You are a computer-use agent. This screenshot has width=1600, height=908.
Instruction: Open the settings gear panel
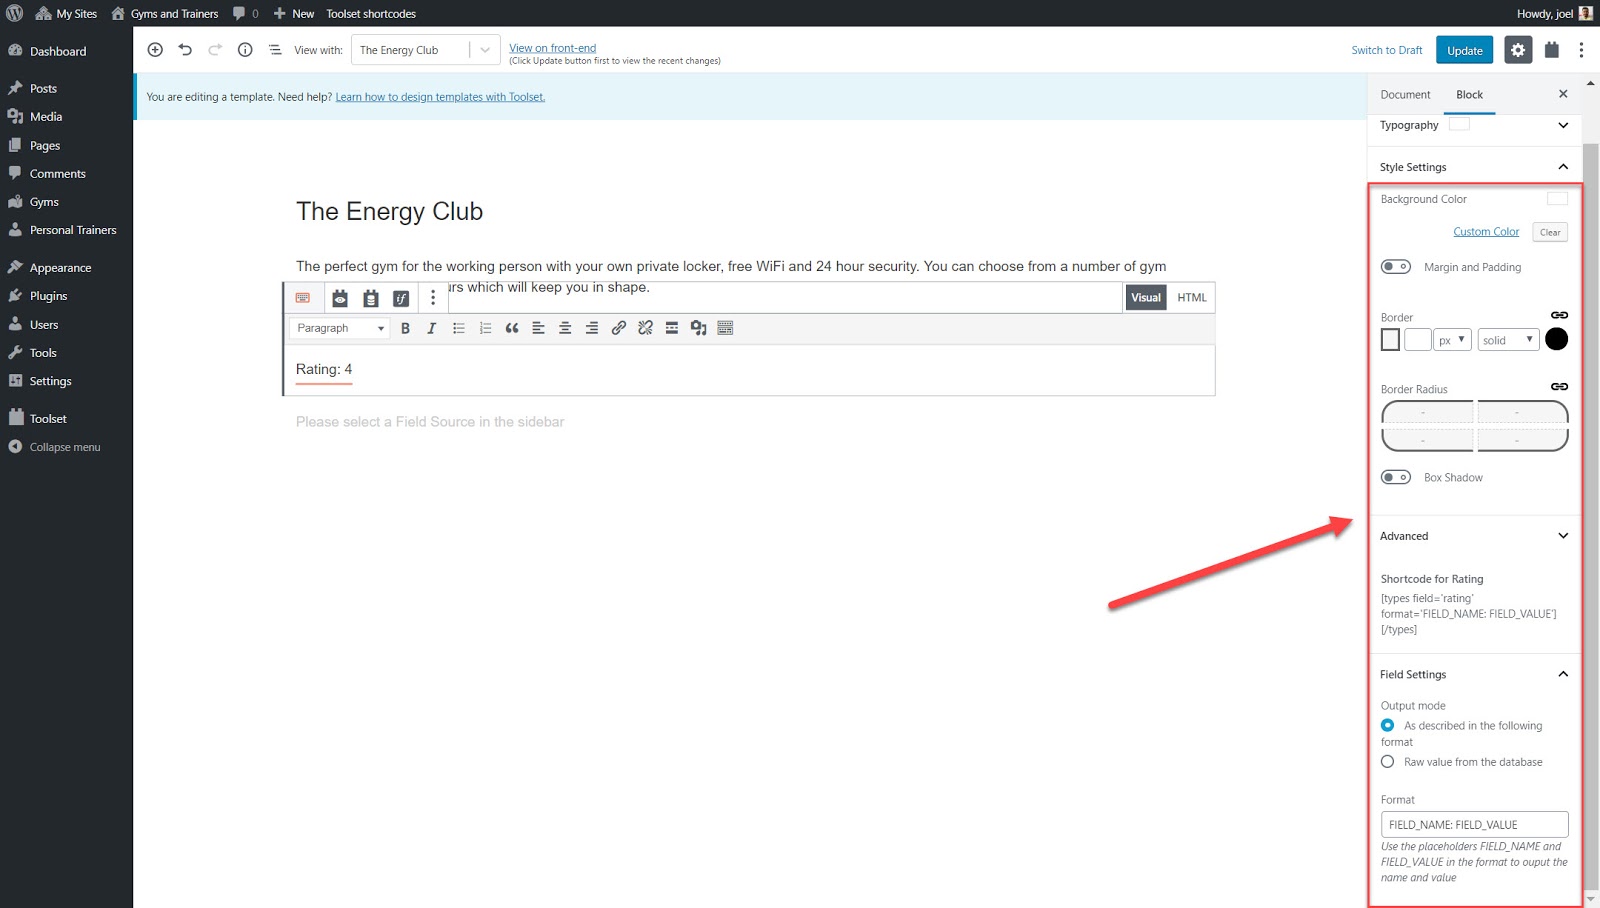click(1518, 50)
